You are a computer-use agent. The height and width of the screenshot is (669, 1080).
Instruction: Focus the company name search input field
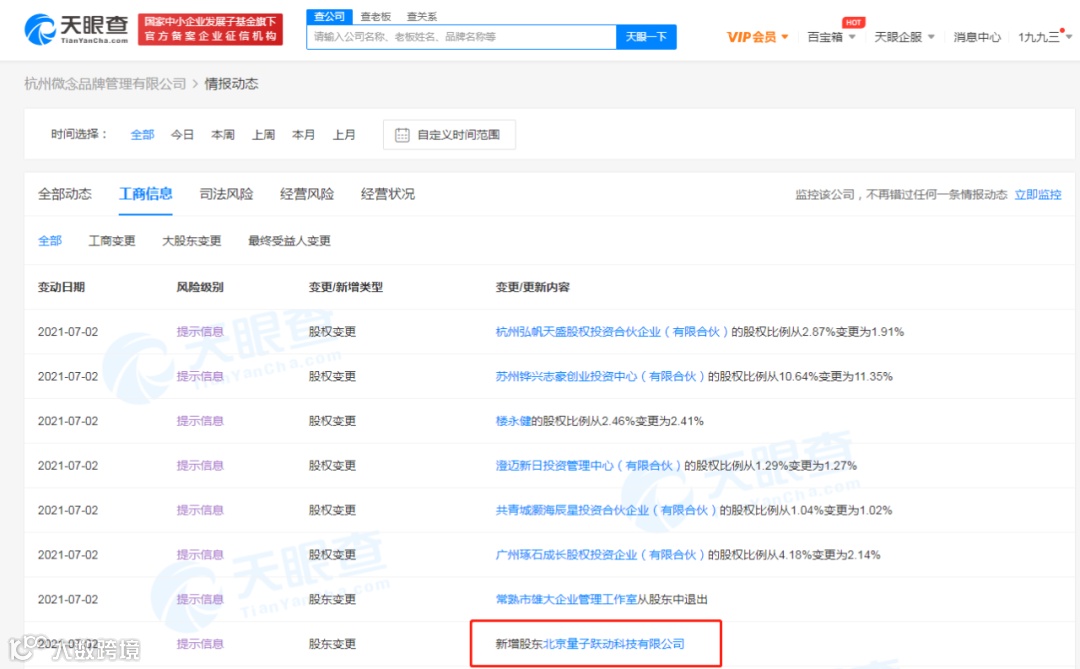461,37
